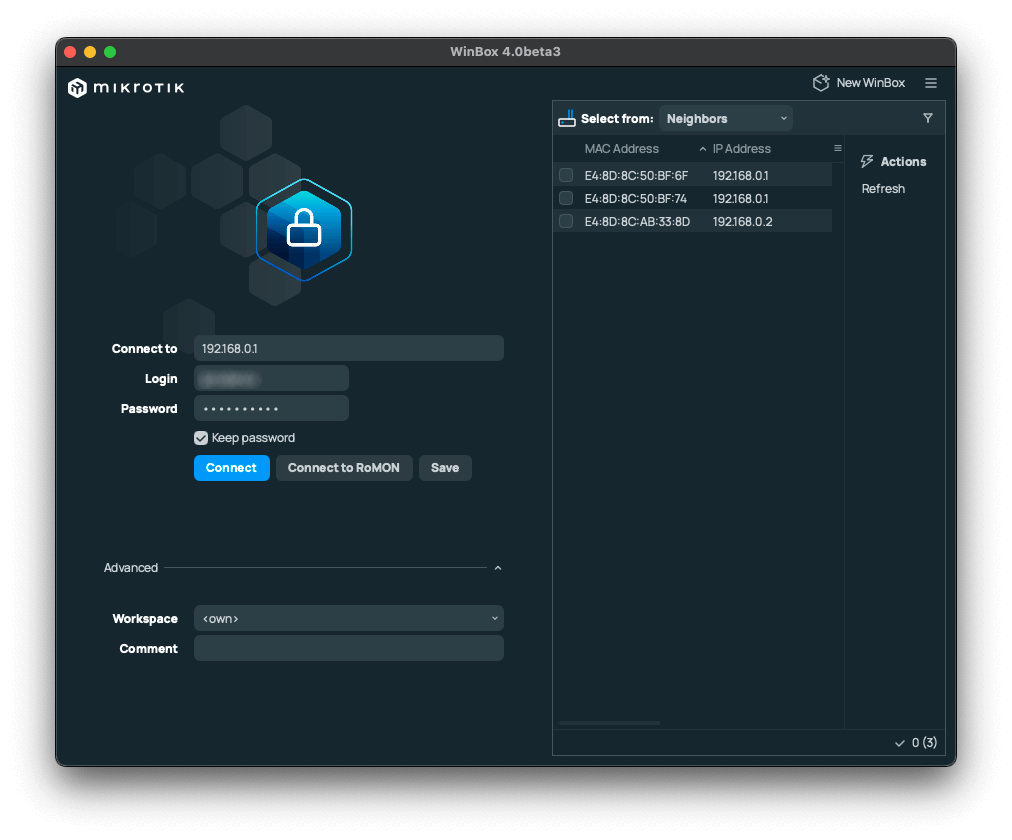Click the Connect to RoMON button
This screenshot has height=840, width=1012.
[344, 468]
